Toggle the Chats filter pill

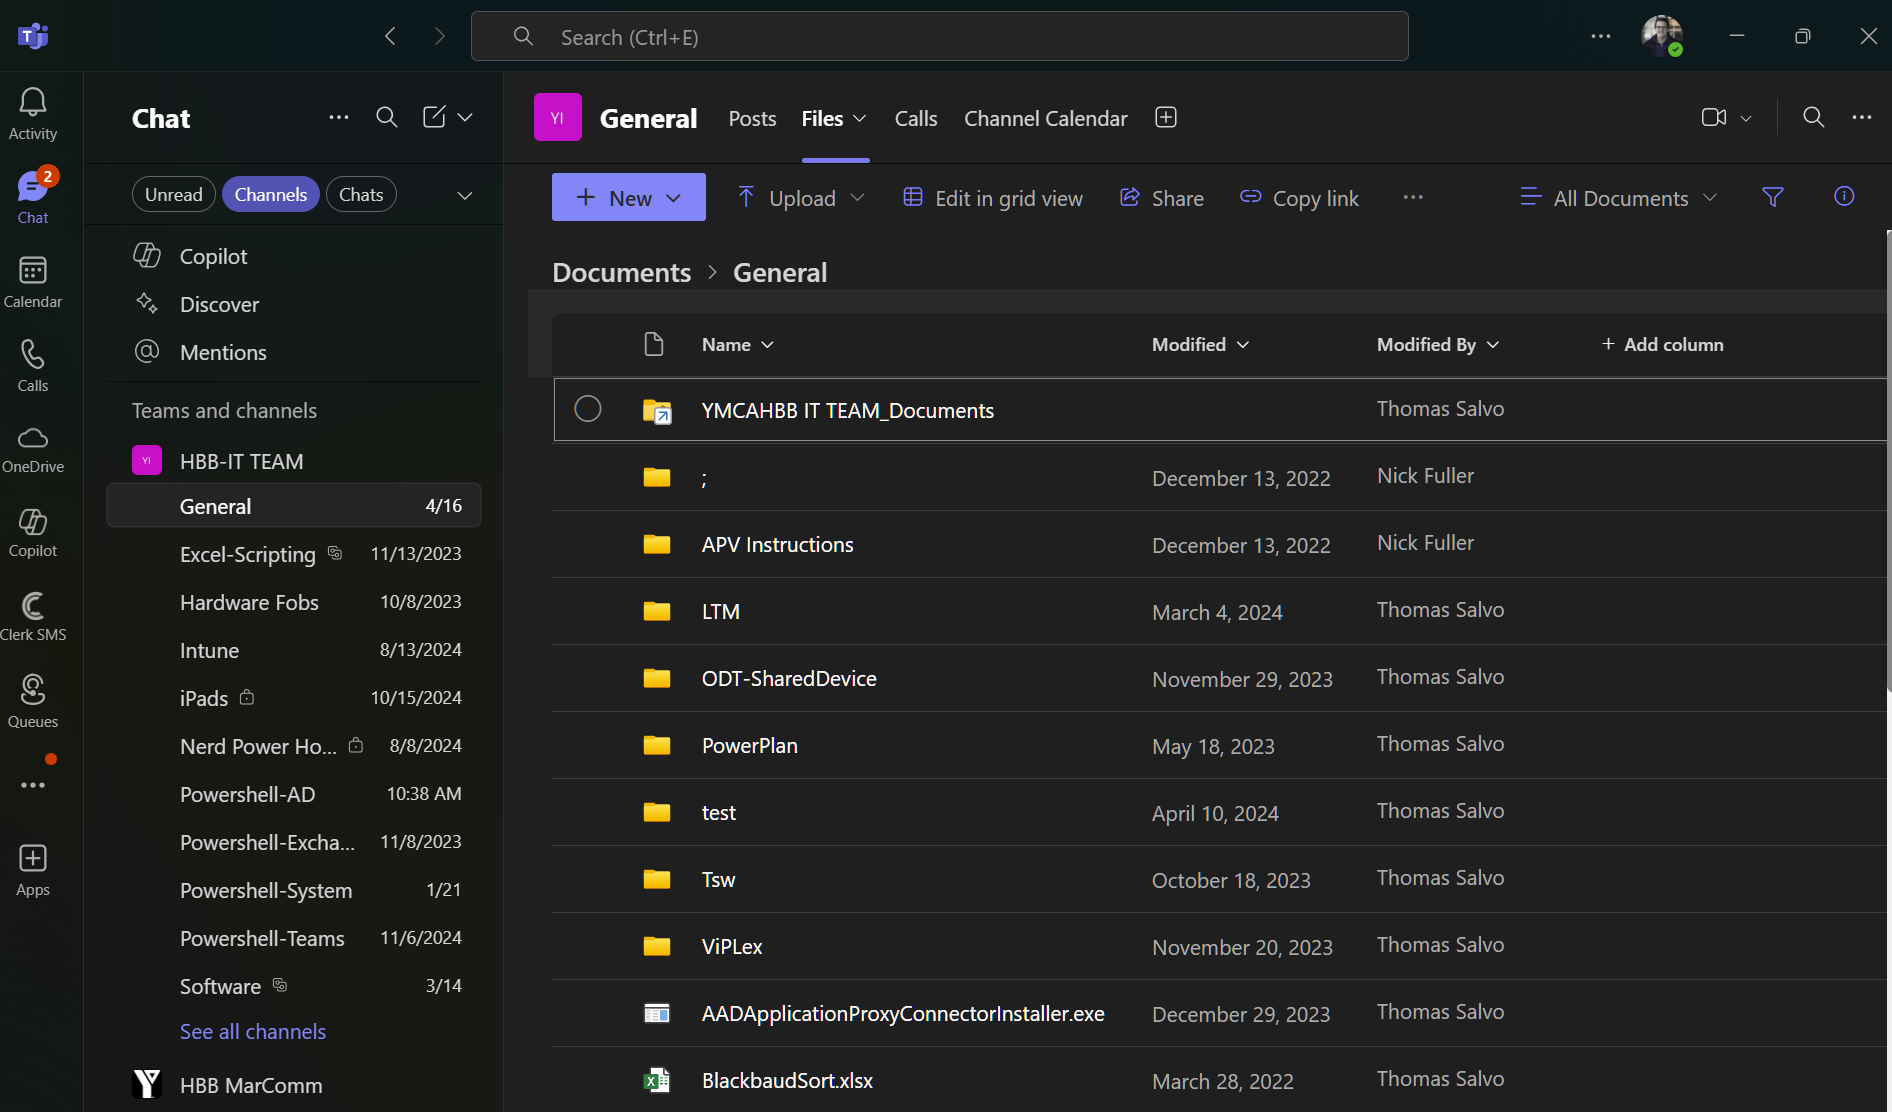tap(361, 194)
